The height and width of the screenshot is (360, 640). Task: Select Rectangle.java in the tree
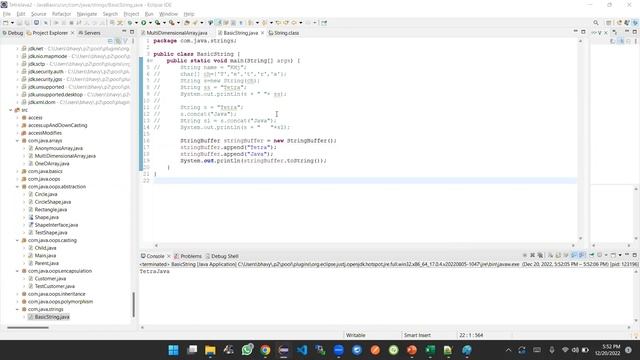[x=51, y=210]
